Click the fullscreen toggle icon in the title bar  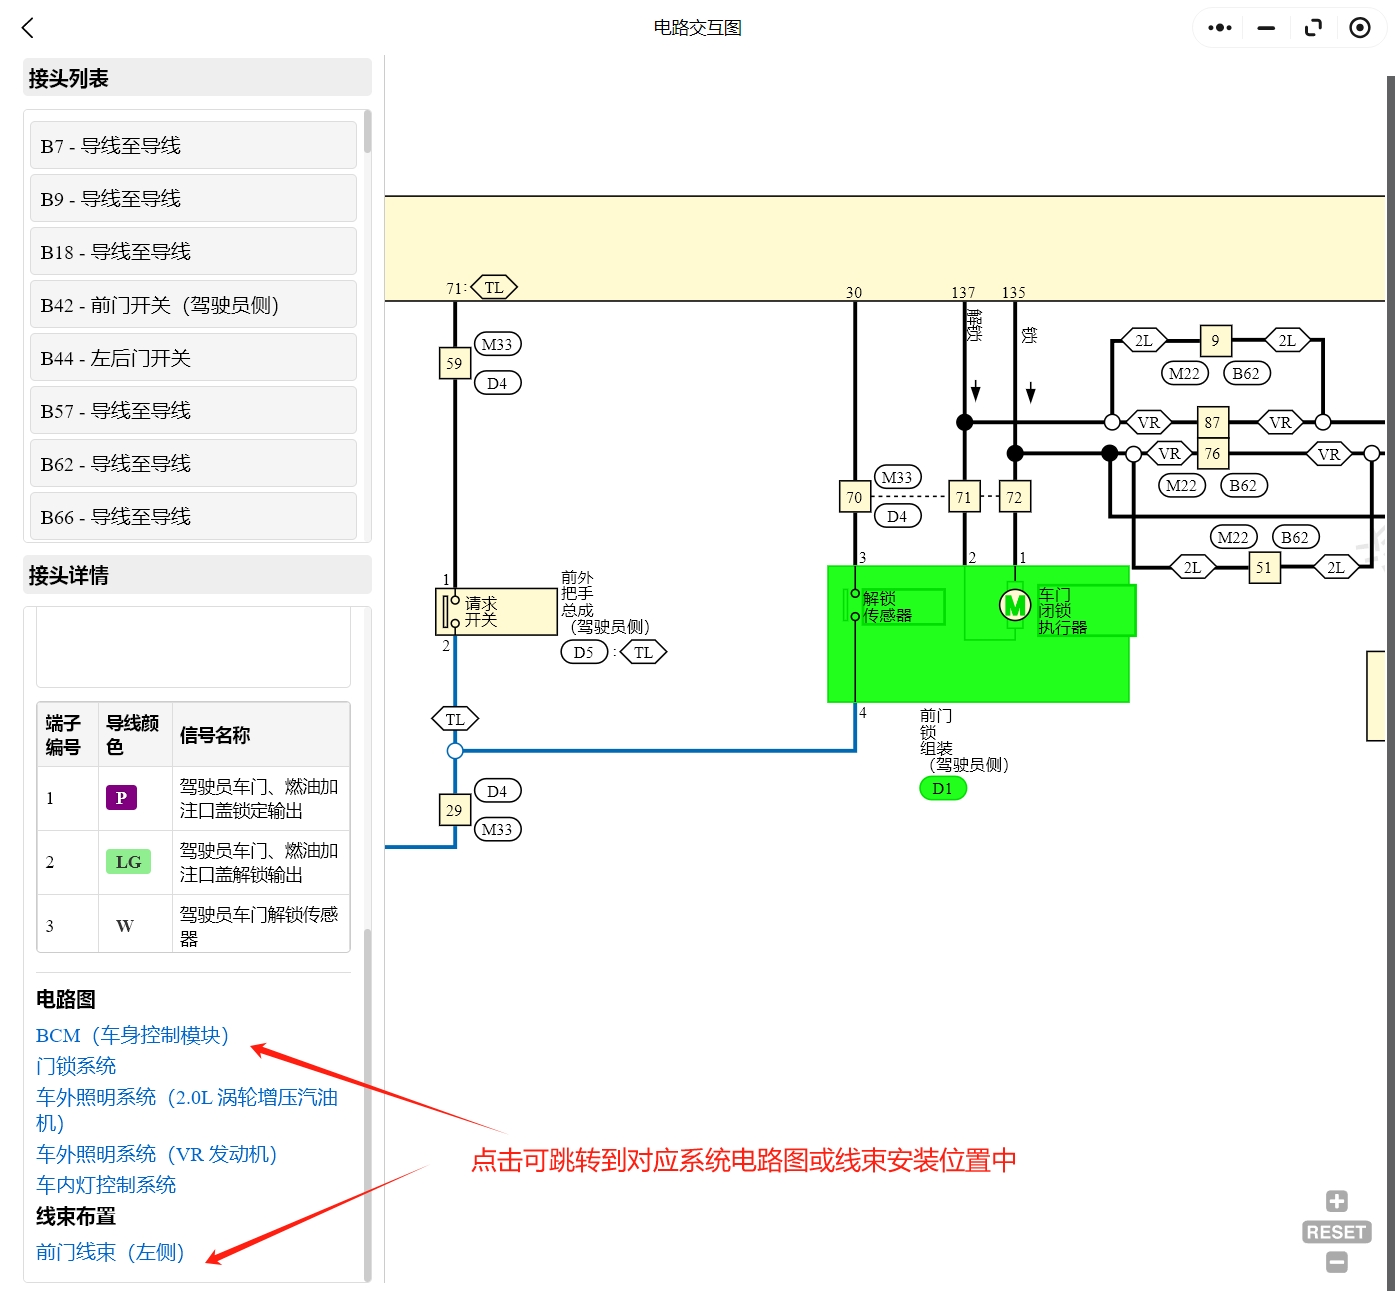(1313, 27)
